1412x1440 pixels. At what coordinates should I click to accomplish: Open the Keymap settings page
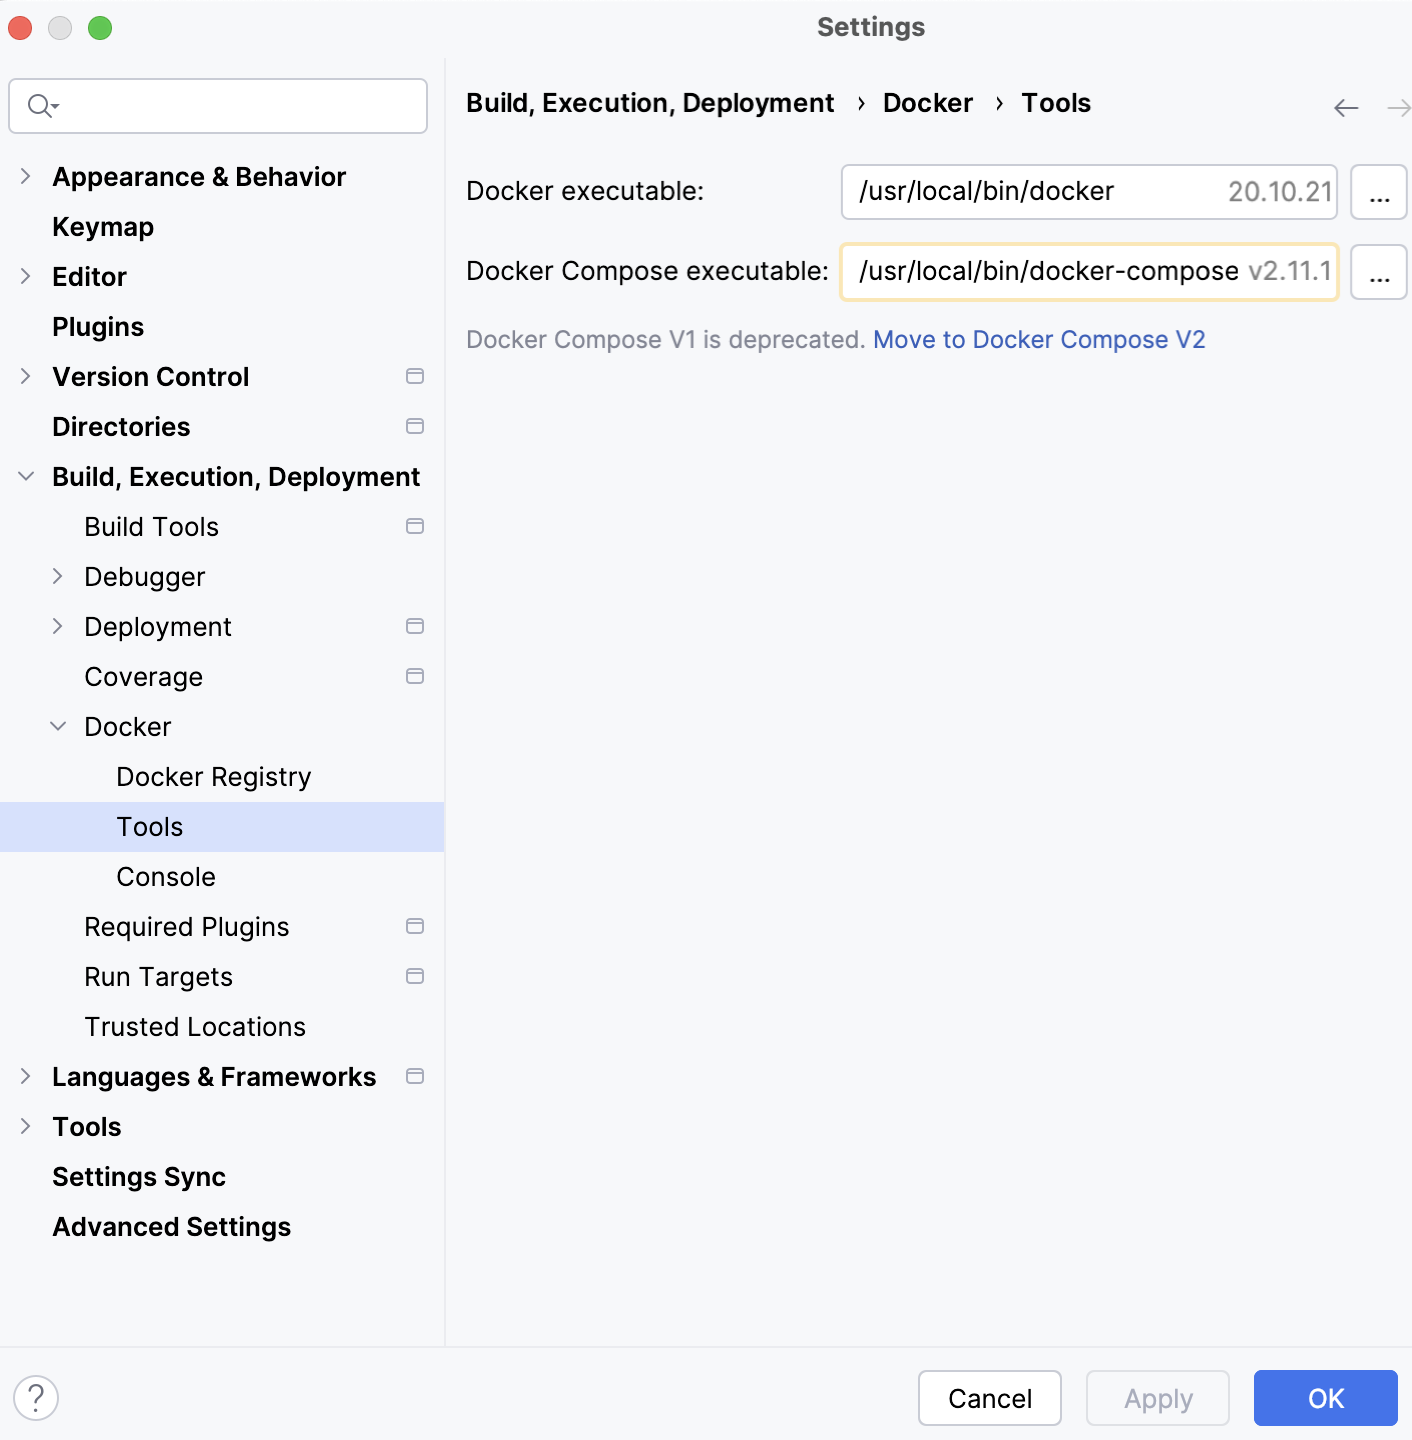coord(103,227)
